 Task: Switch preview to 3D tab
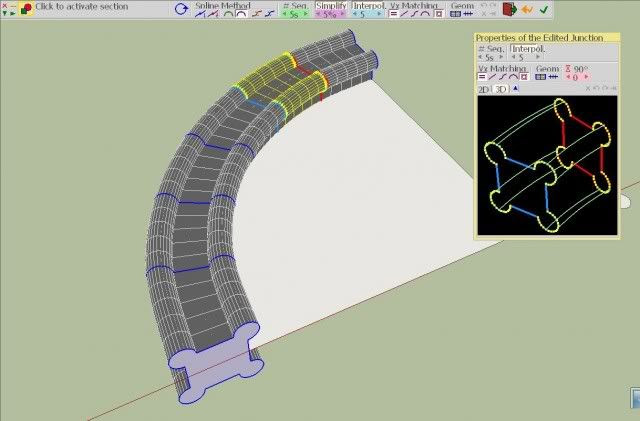501,89
